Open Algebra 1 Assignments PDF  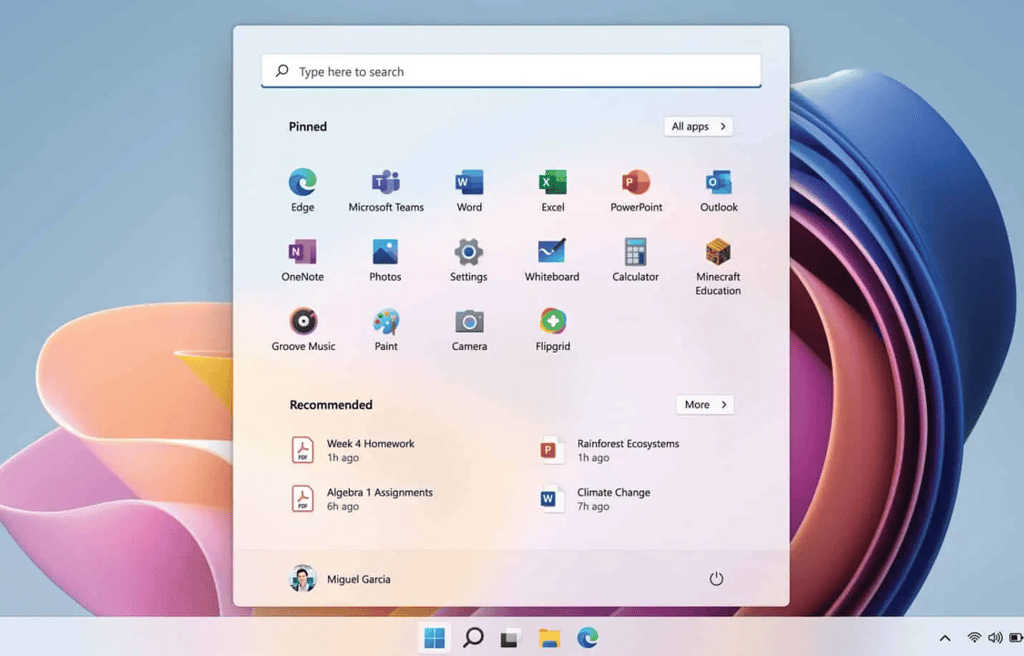tap(362, 499)
